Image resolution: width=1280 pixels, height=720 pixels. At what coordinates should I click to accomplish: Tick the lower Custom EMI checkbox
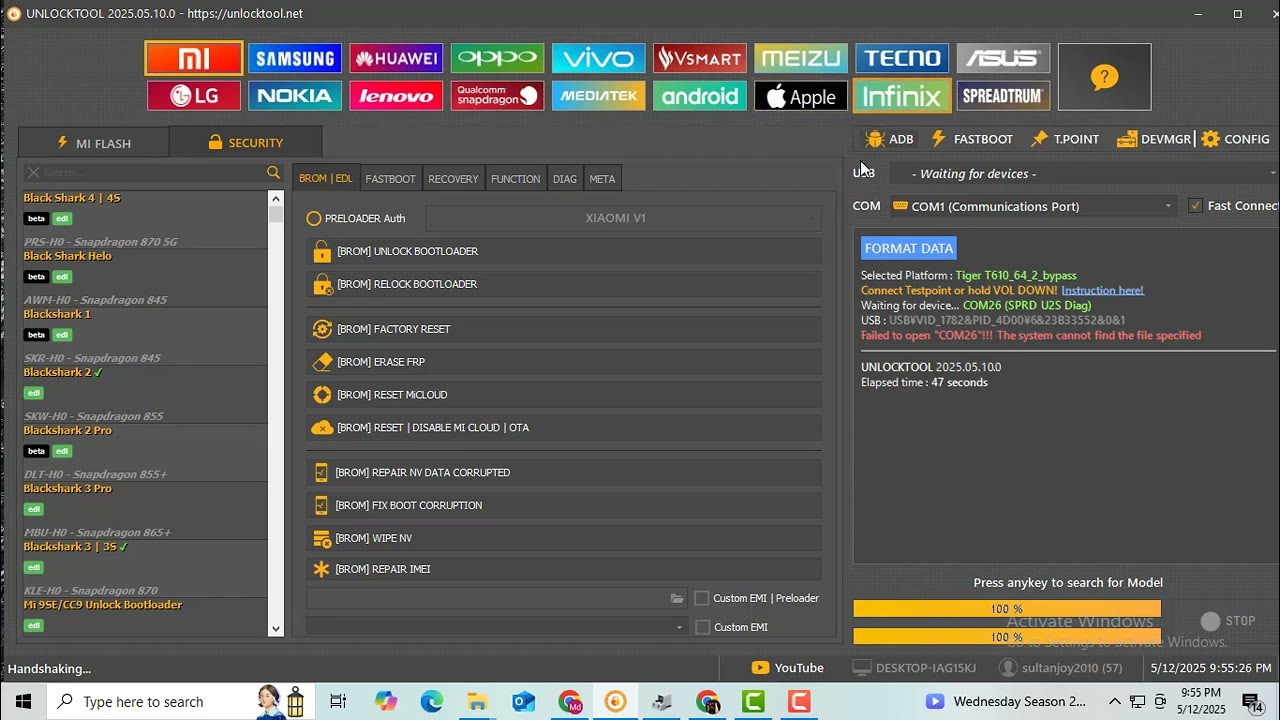702,627
